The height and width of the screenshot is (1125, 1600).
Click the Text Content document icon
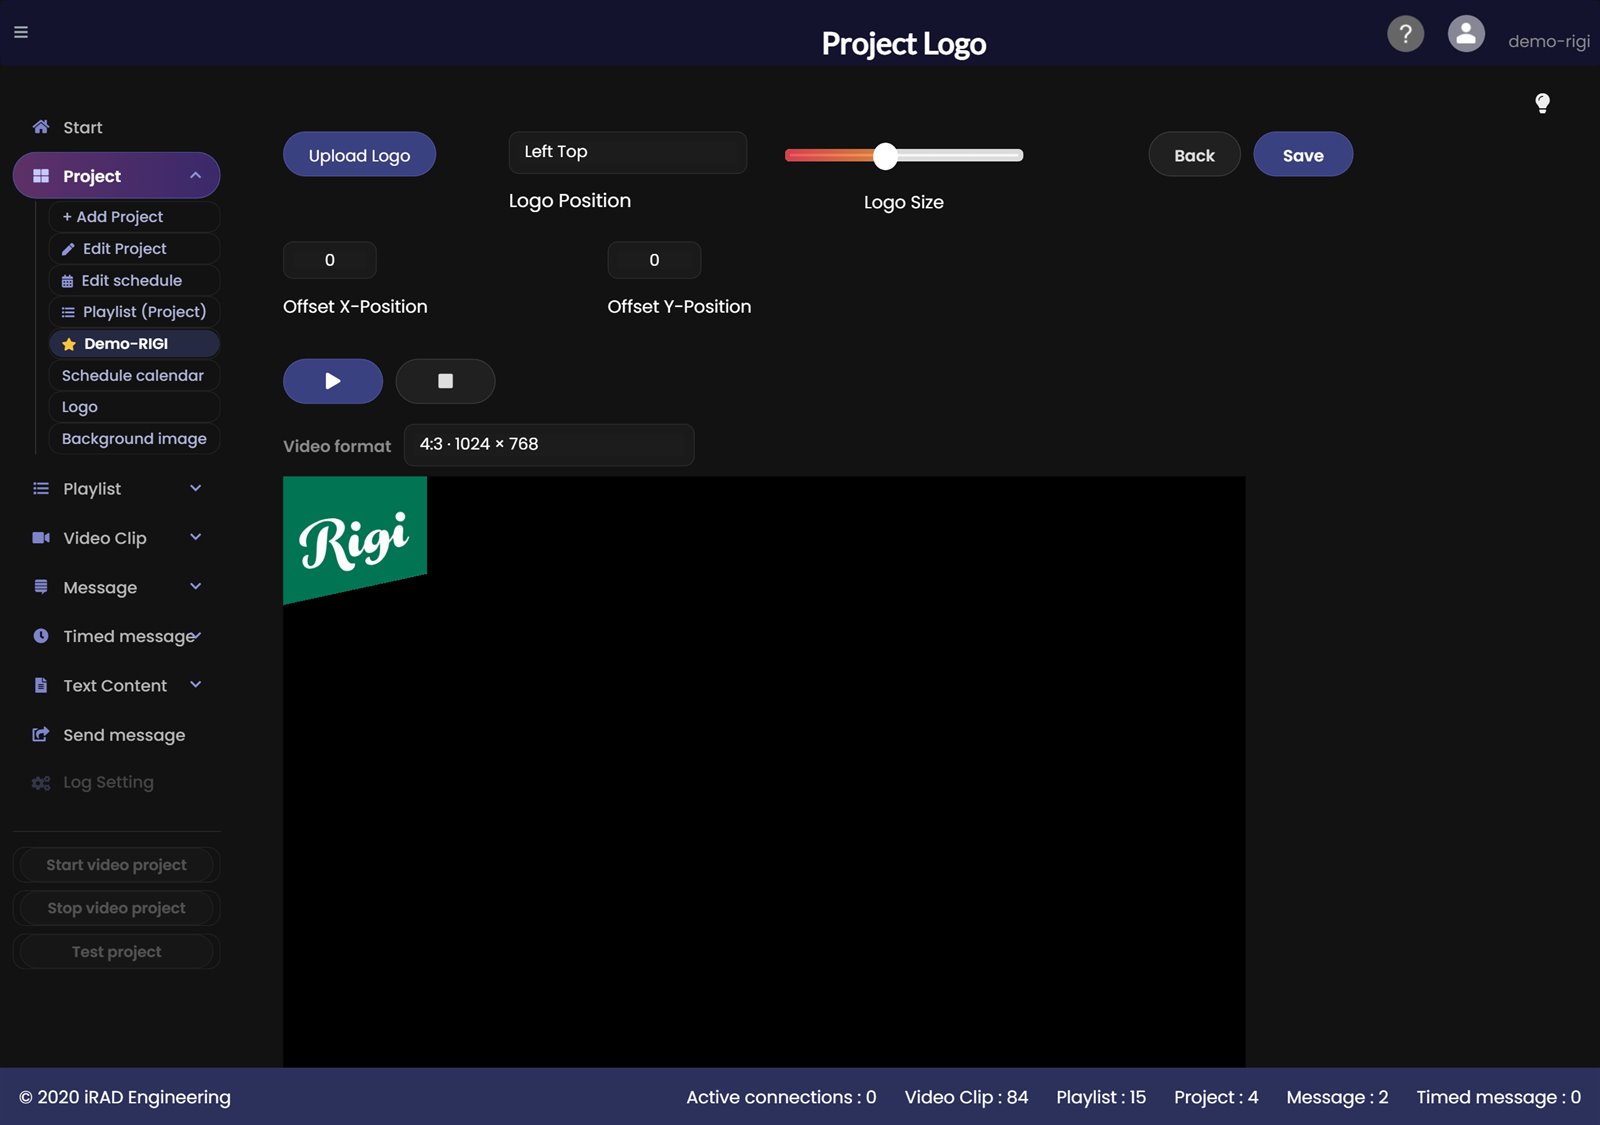(41, 685)
